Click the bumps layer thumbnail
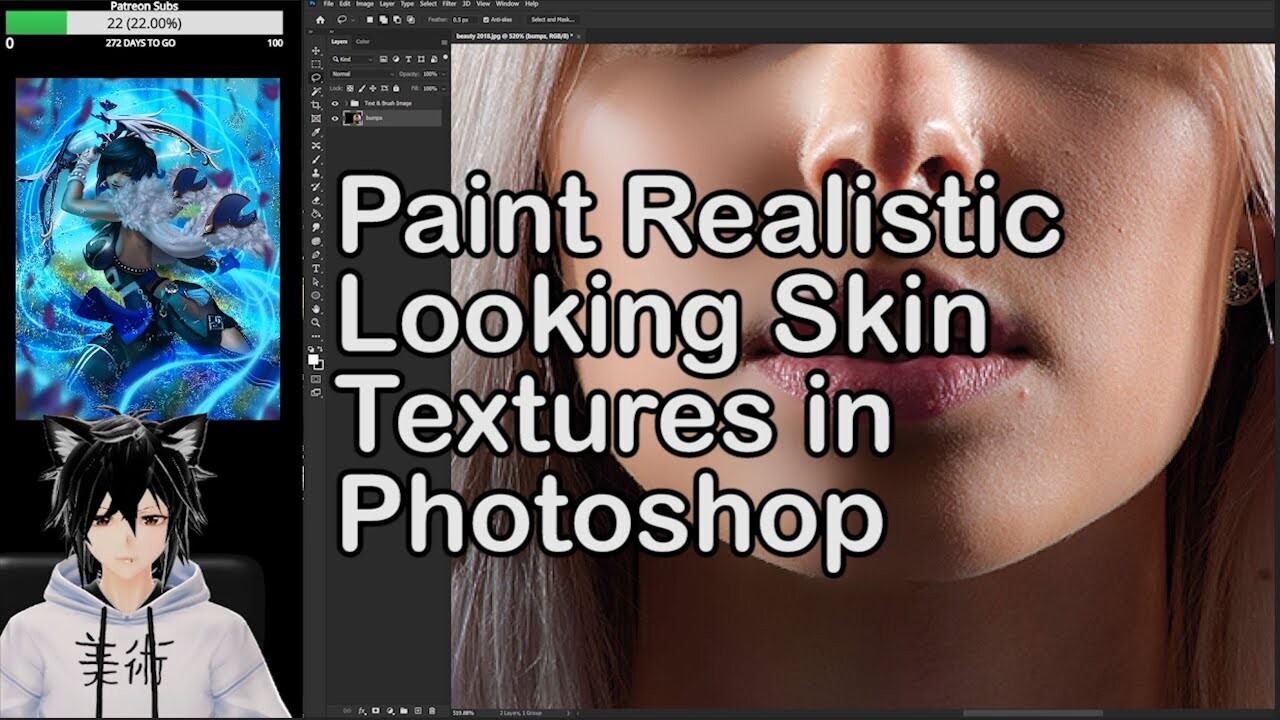The image size is (1280, 720). [x=354, y=117]
